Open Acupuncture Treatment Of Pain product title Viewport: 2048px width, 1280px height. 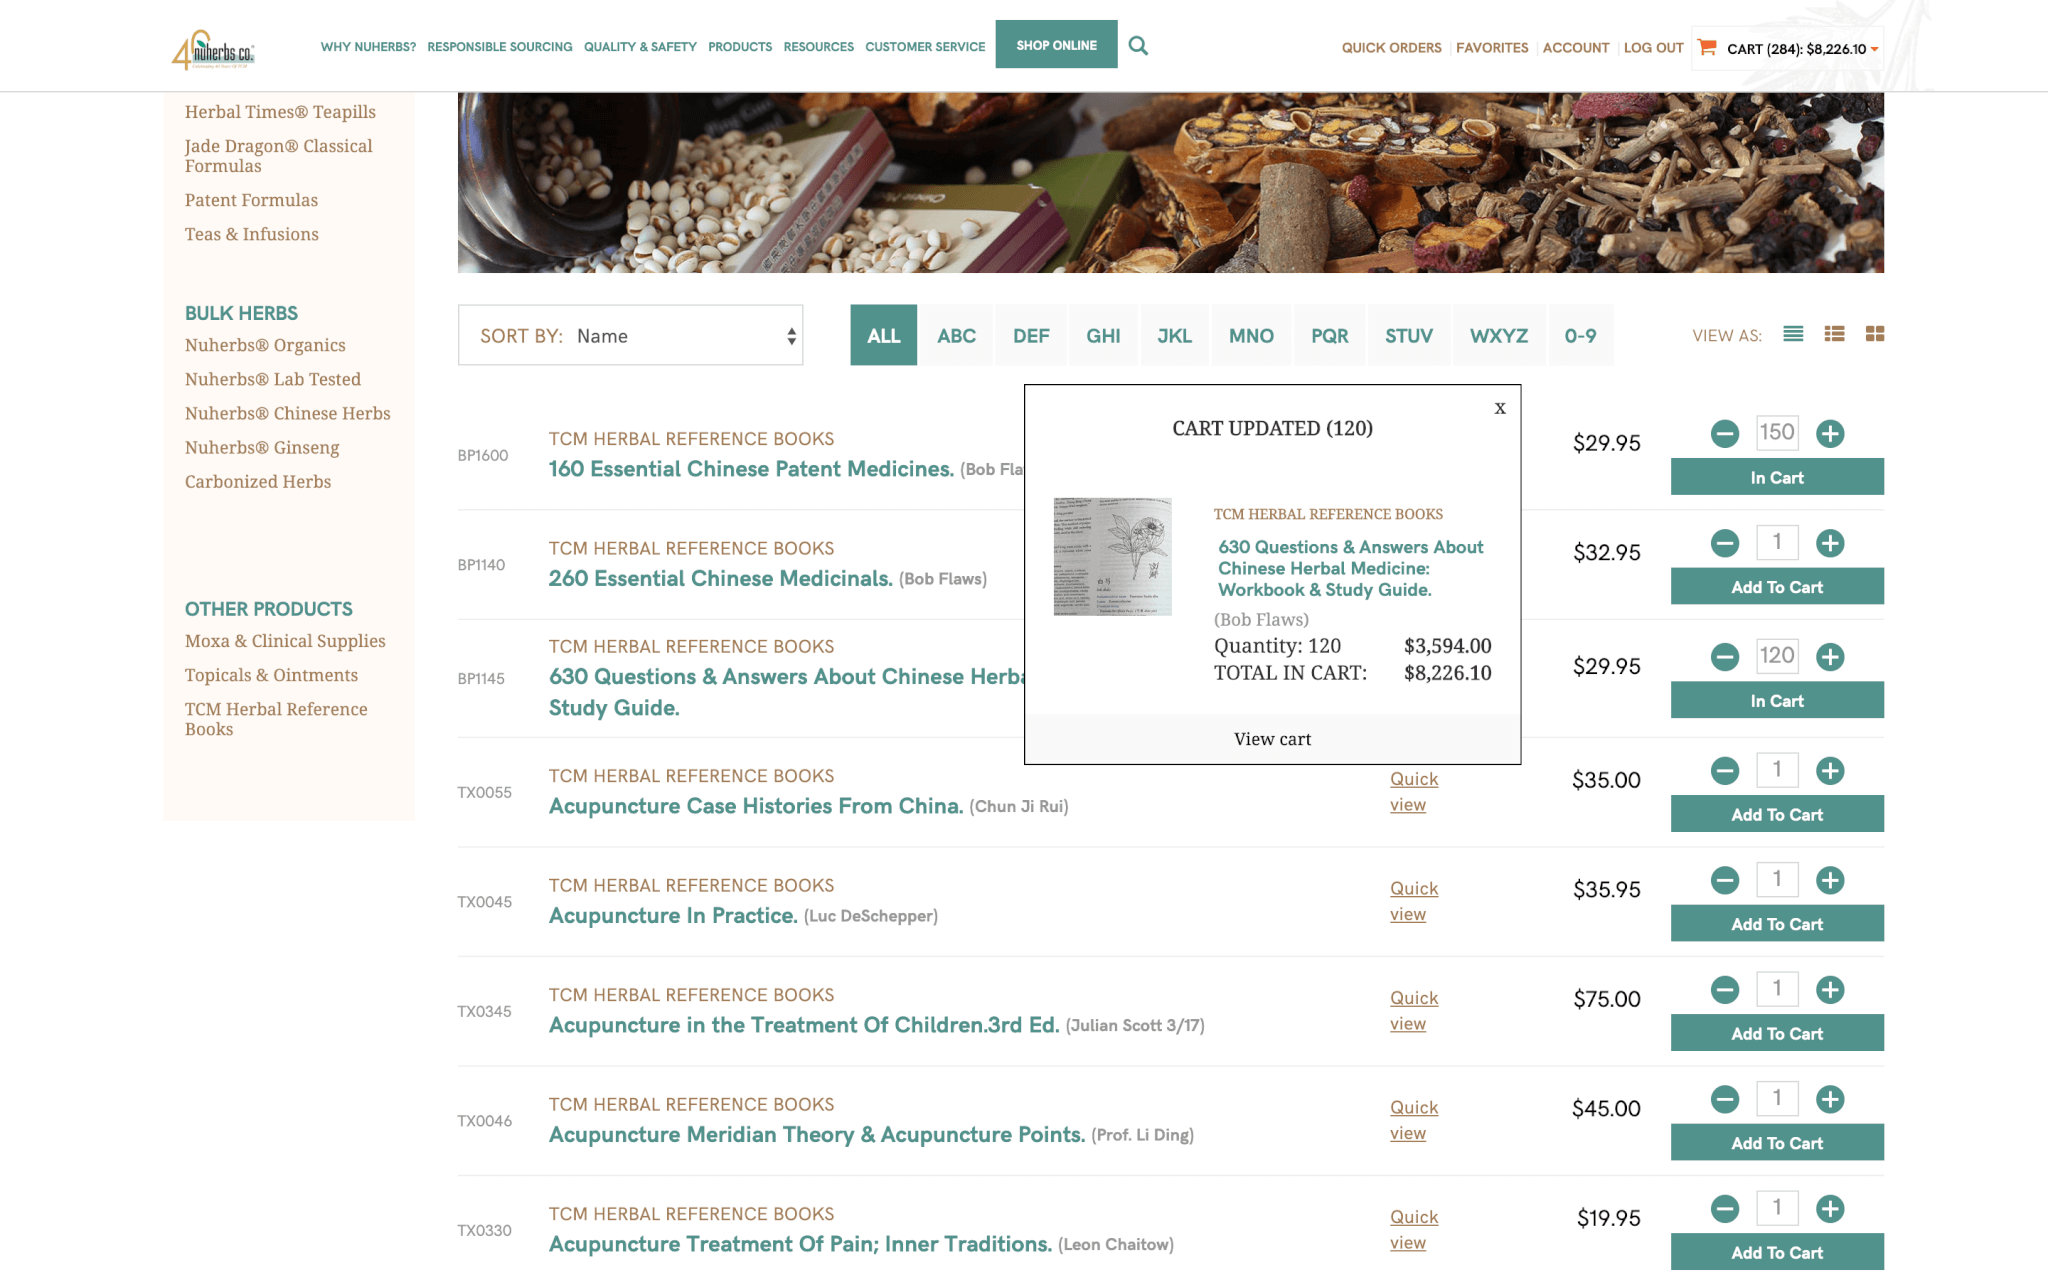click(x=800, y=1244)
